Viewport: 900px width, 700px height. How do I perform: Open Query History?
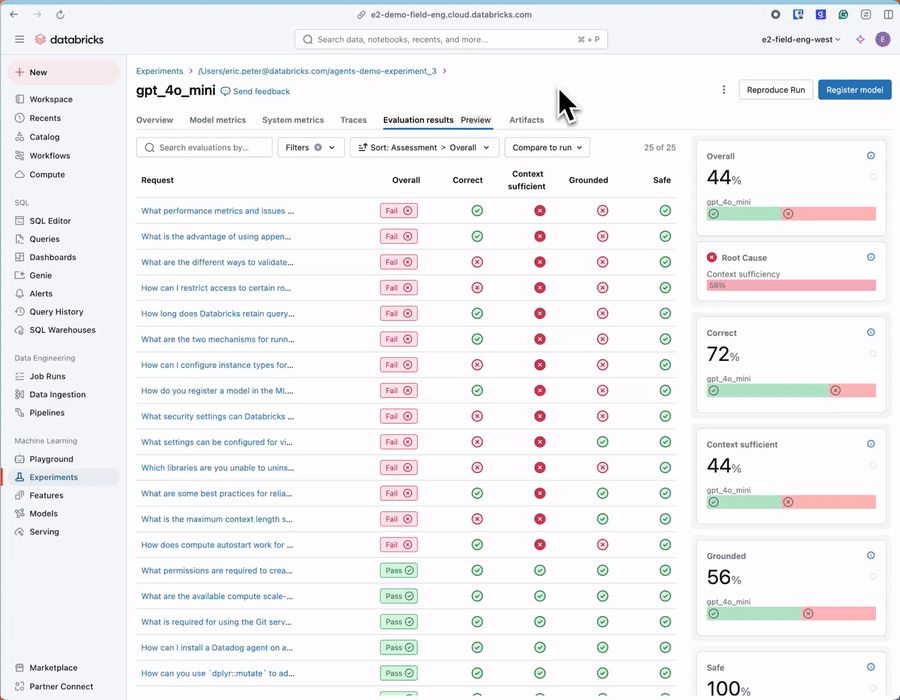pyautogui.click(x=56, y=312)
